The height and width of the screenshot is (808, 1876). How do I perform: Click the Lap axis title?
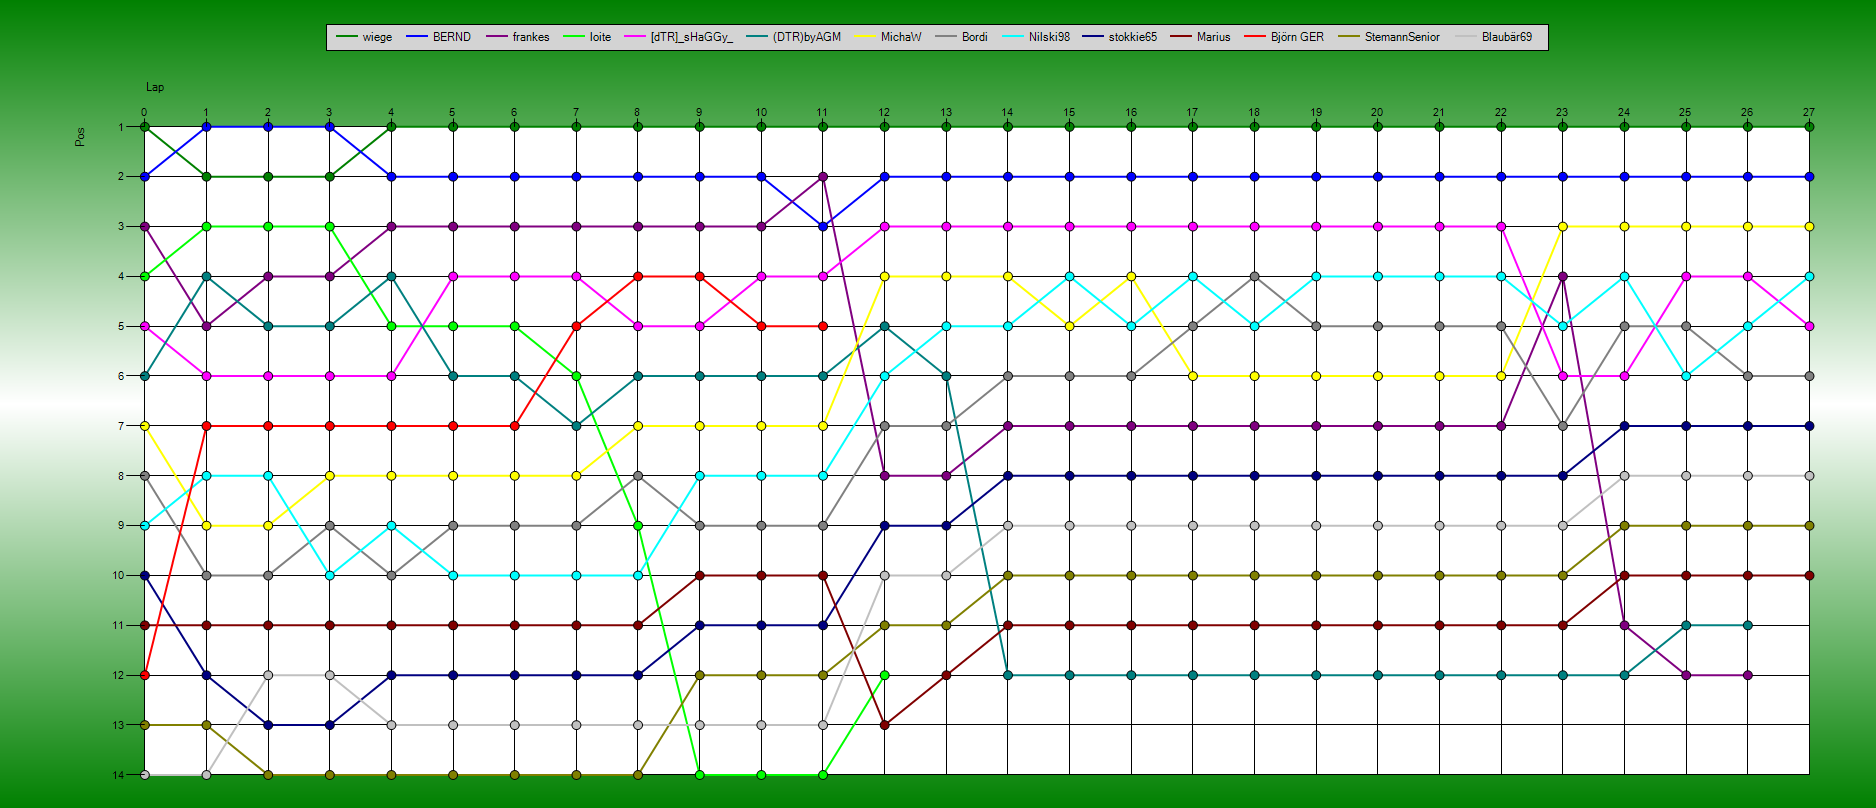(x=155, y=88)
